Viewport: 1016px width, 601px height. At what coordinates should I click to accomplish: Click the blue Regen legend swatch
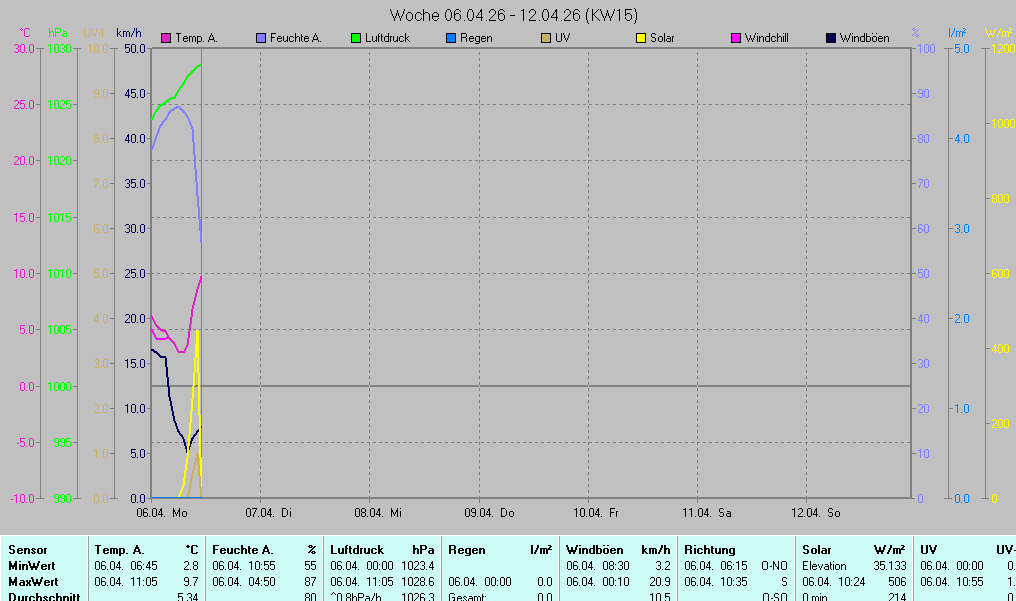451,39
